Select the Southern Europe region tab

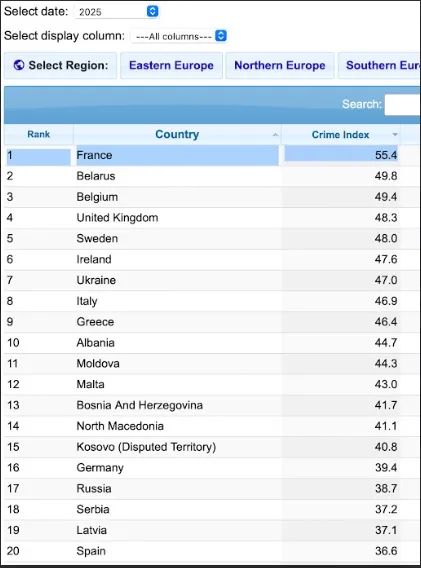[x=379, y=66]
